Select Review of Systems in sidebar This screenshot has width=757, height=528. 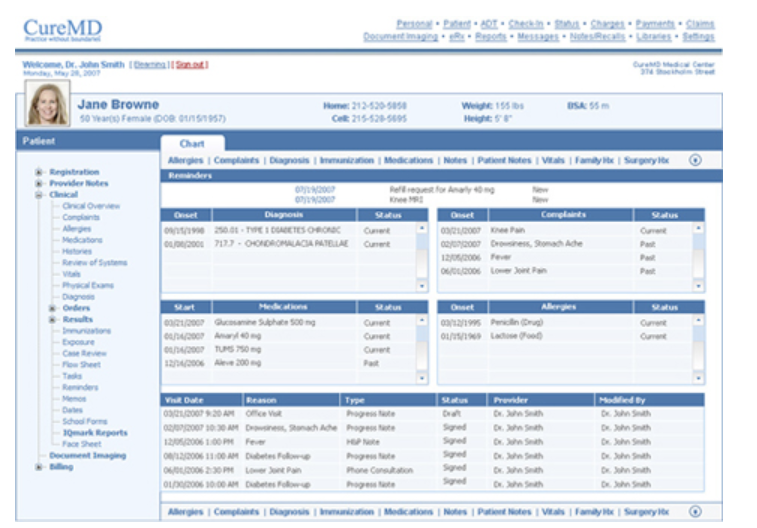click(x=95, y=263)
